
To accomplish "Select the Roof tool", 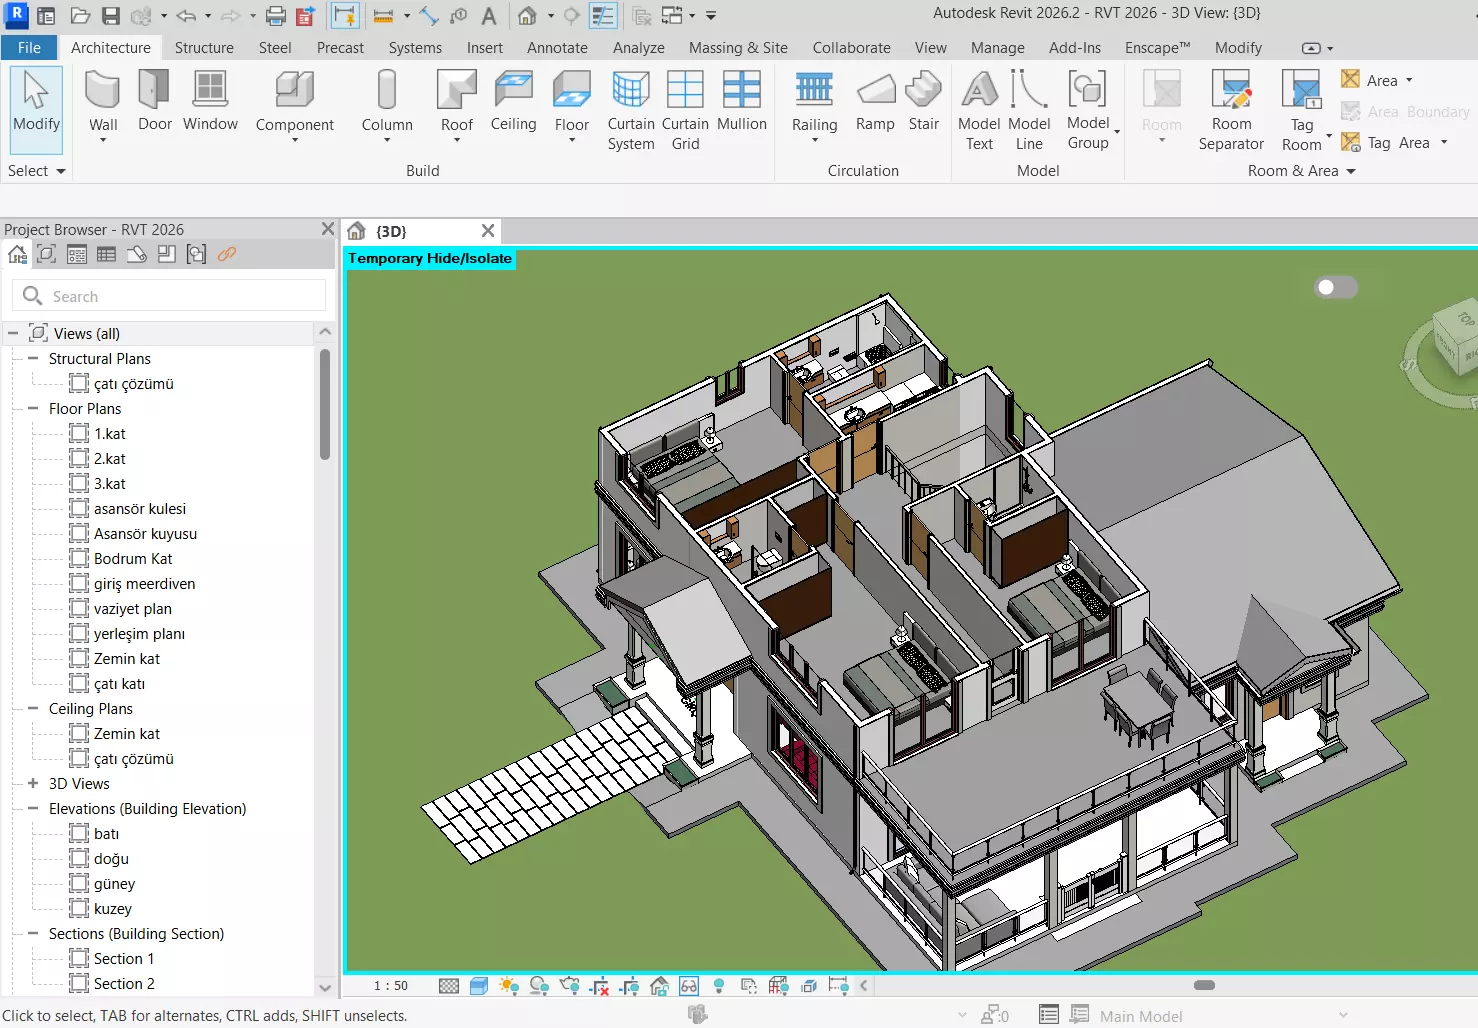I will click(457, 104).
